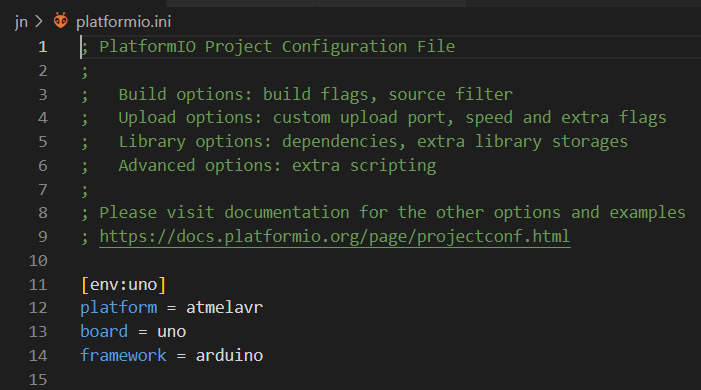Open the docs.platformio.org projectconf link
The image size is (701, 390).
pyautogui.click(x=334, y=236)
